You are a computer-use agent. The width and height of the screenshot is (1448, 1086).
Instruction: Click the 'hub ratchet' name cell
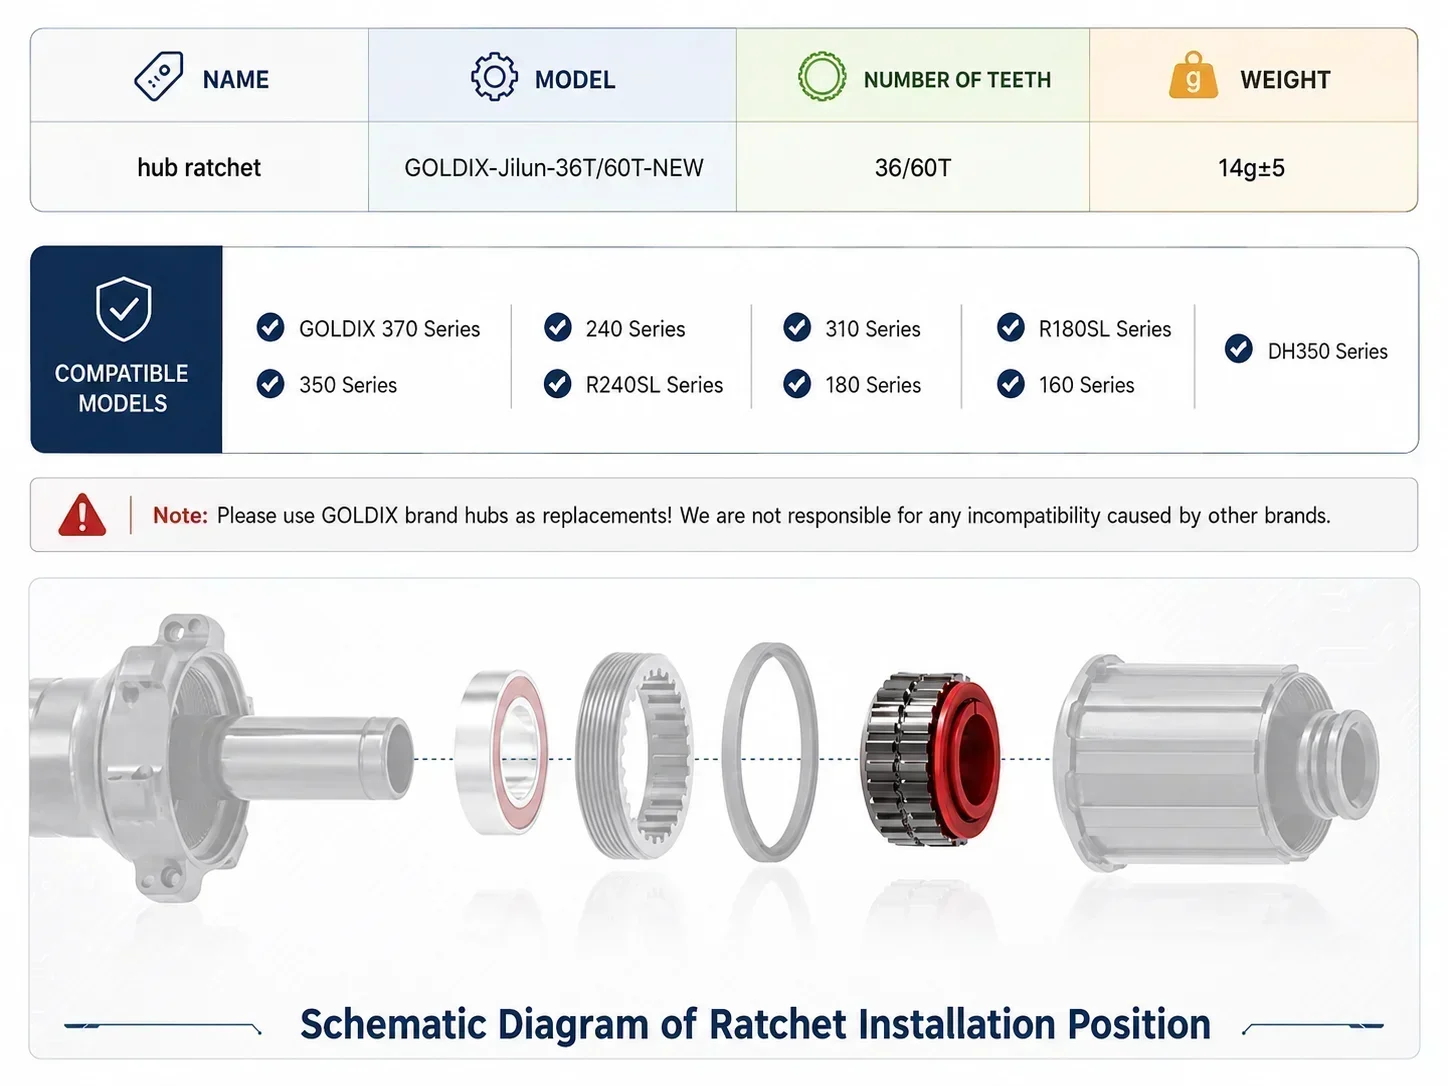(199, 167)
